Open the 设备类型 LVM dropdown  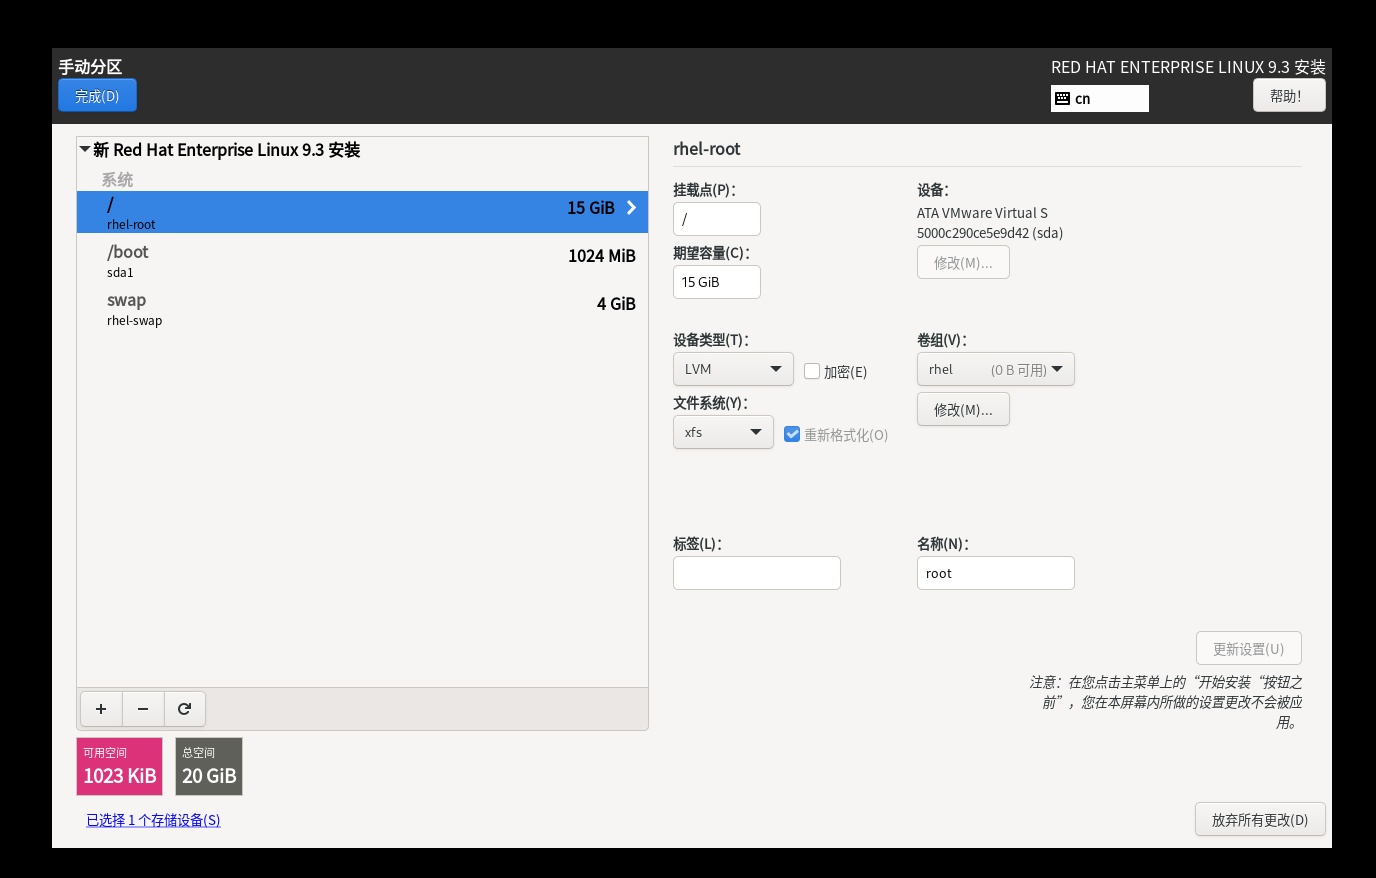coord(733,368)
